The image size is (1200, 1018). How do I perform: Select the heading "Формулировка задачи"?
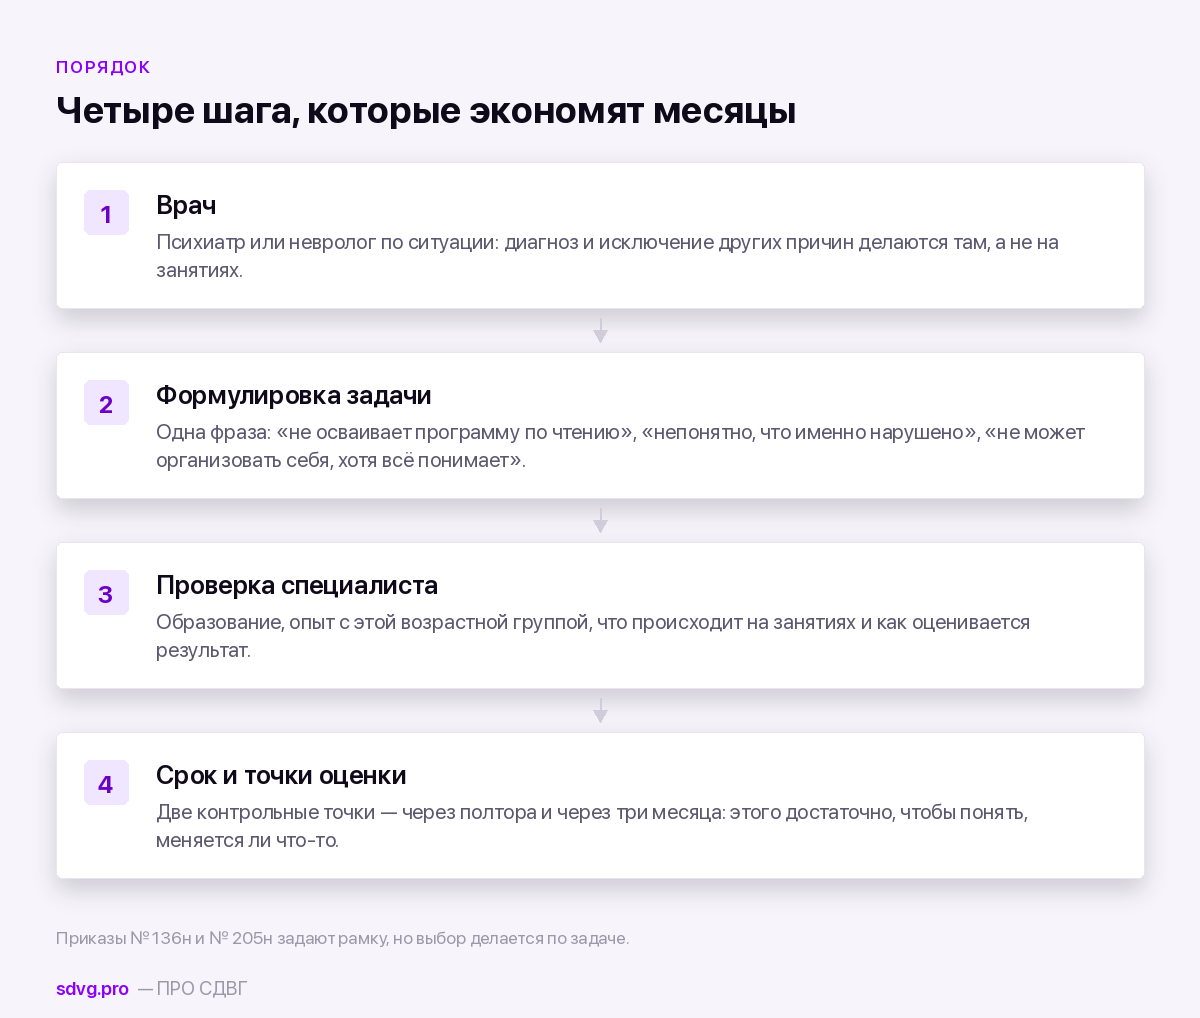[x=294, y=395]
